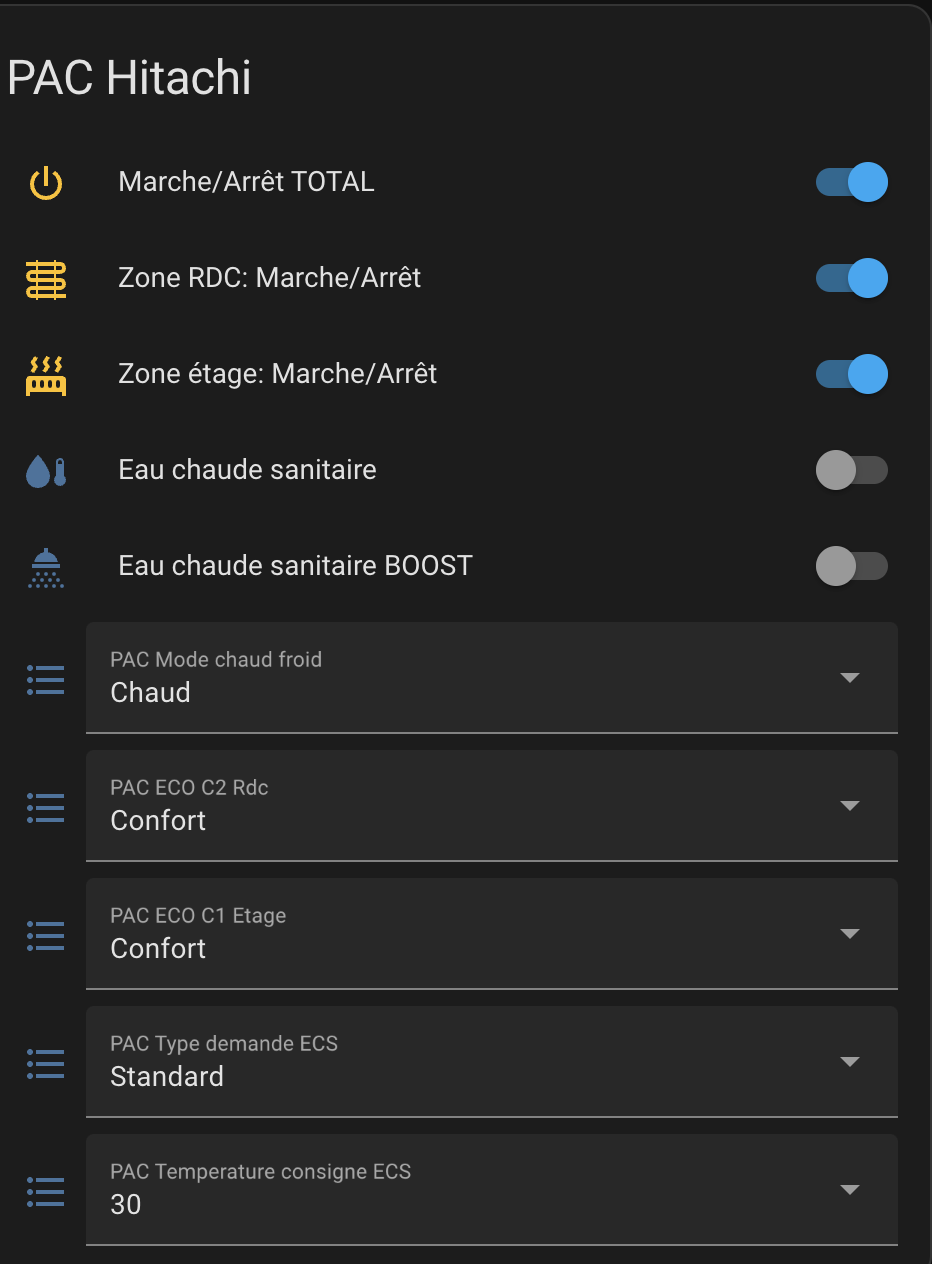Turn off the Marche/Arrêt TOTAL switch
This screenshot has height=1264, width=932.
click(852, 183)
